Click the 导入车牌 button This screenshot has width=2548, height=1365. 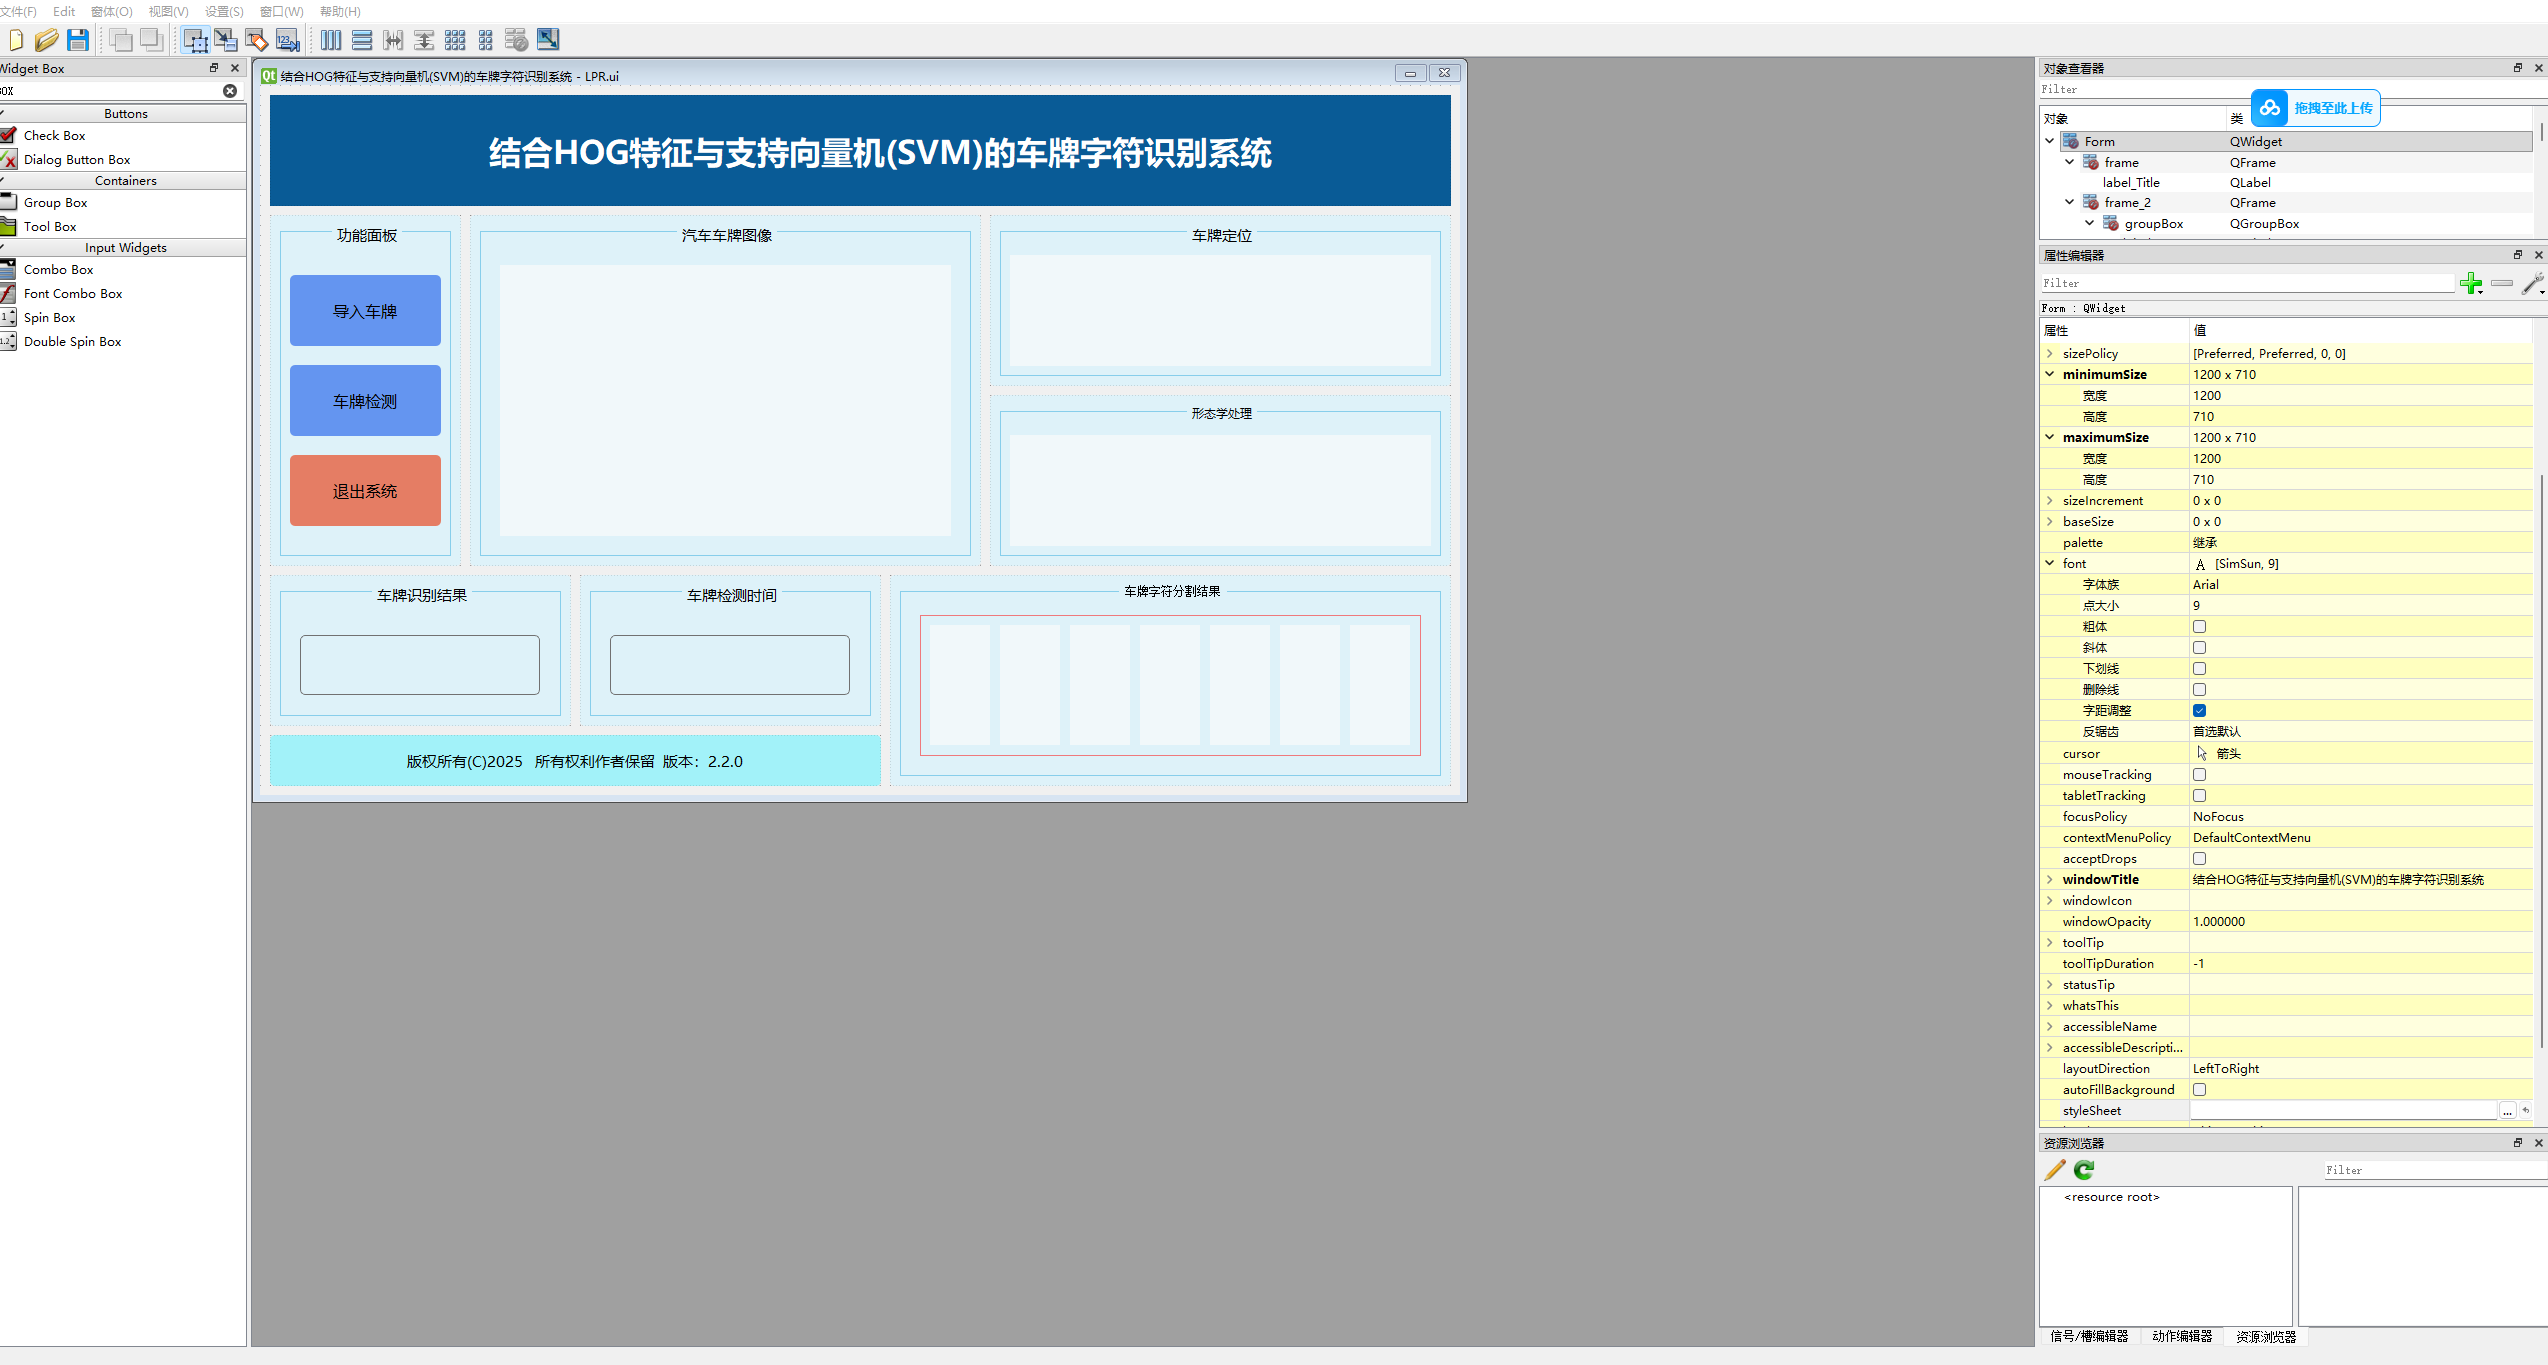click(x=365, y=311)
